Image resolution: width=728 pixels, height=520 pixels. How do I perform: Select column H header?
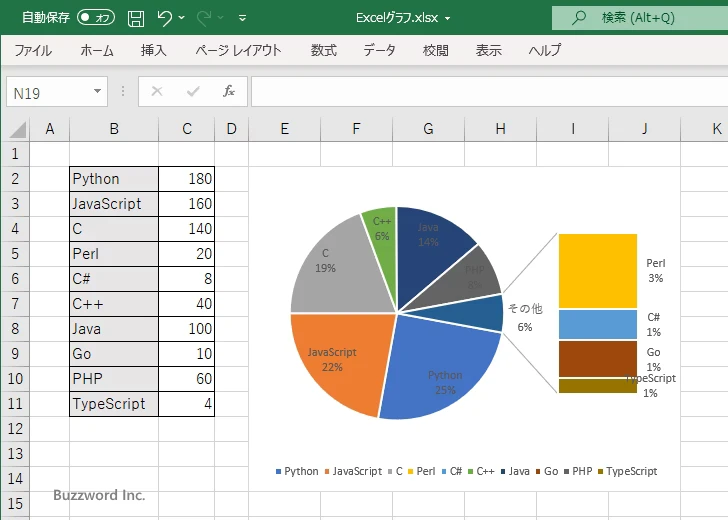click(x=500, y=129)
